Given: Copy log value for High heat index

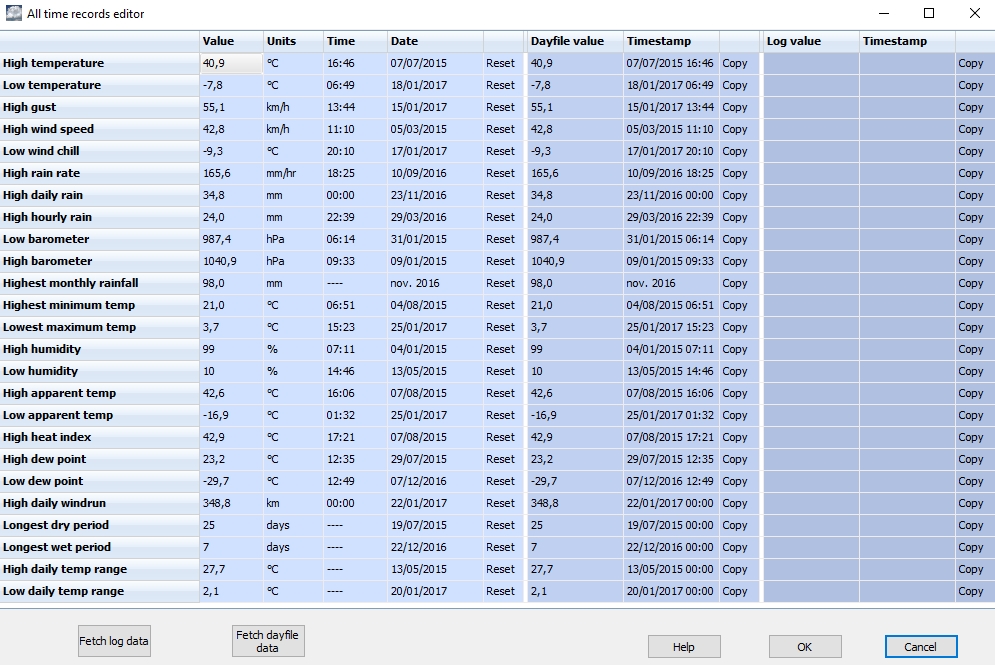Looking at the screenshot, I should pyautogui.click(x=970, y=437).
